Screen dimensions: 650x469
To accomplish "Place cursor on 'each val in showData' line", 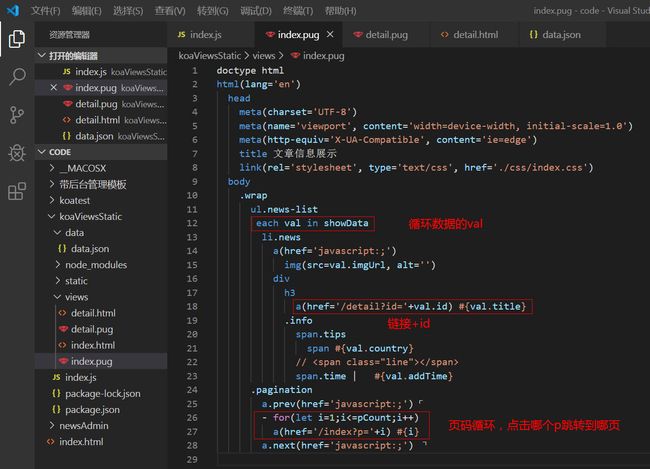I will (x=312, y=223).
